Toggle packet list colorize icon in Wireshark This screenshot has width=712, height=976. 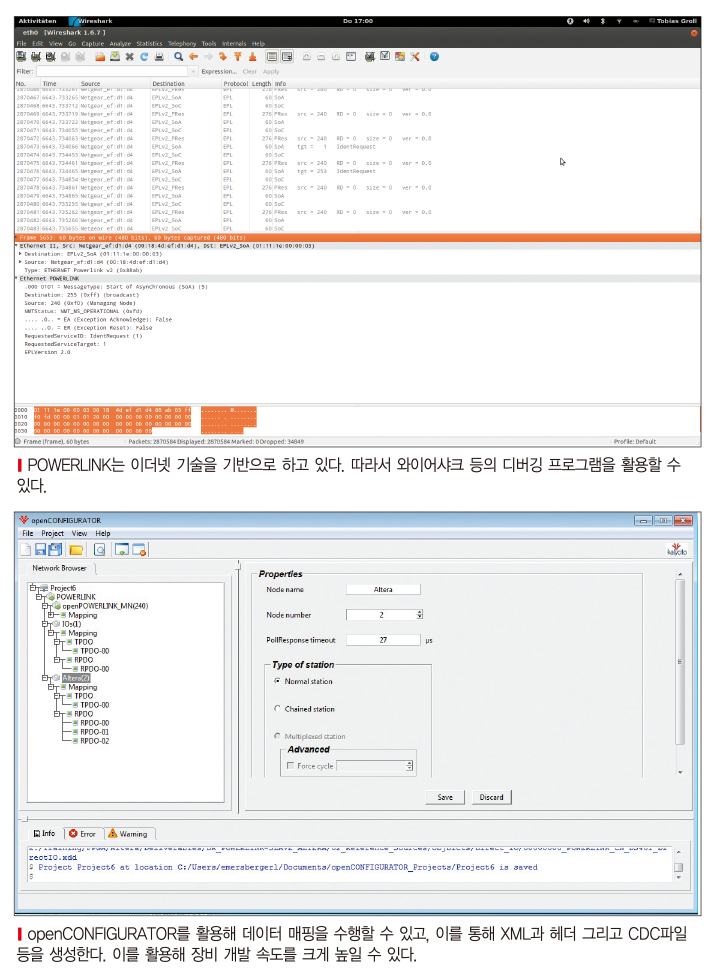click(x=272, y=57)
